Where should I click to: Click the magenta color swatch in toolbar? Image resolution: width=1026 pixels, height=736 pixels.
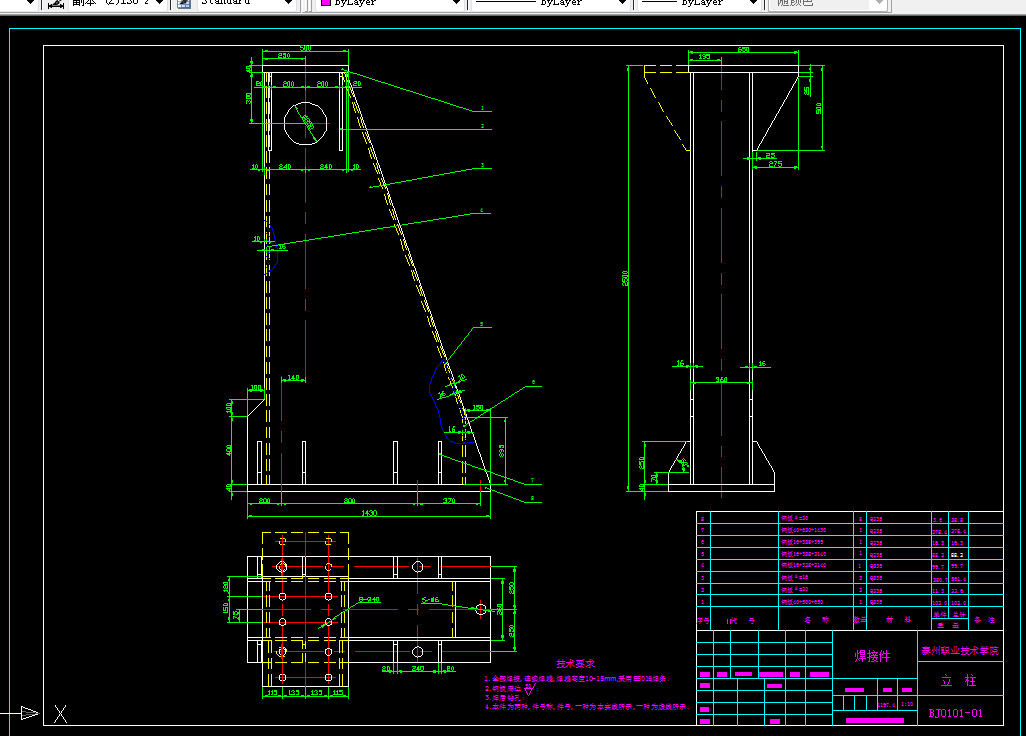[325, 3]
